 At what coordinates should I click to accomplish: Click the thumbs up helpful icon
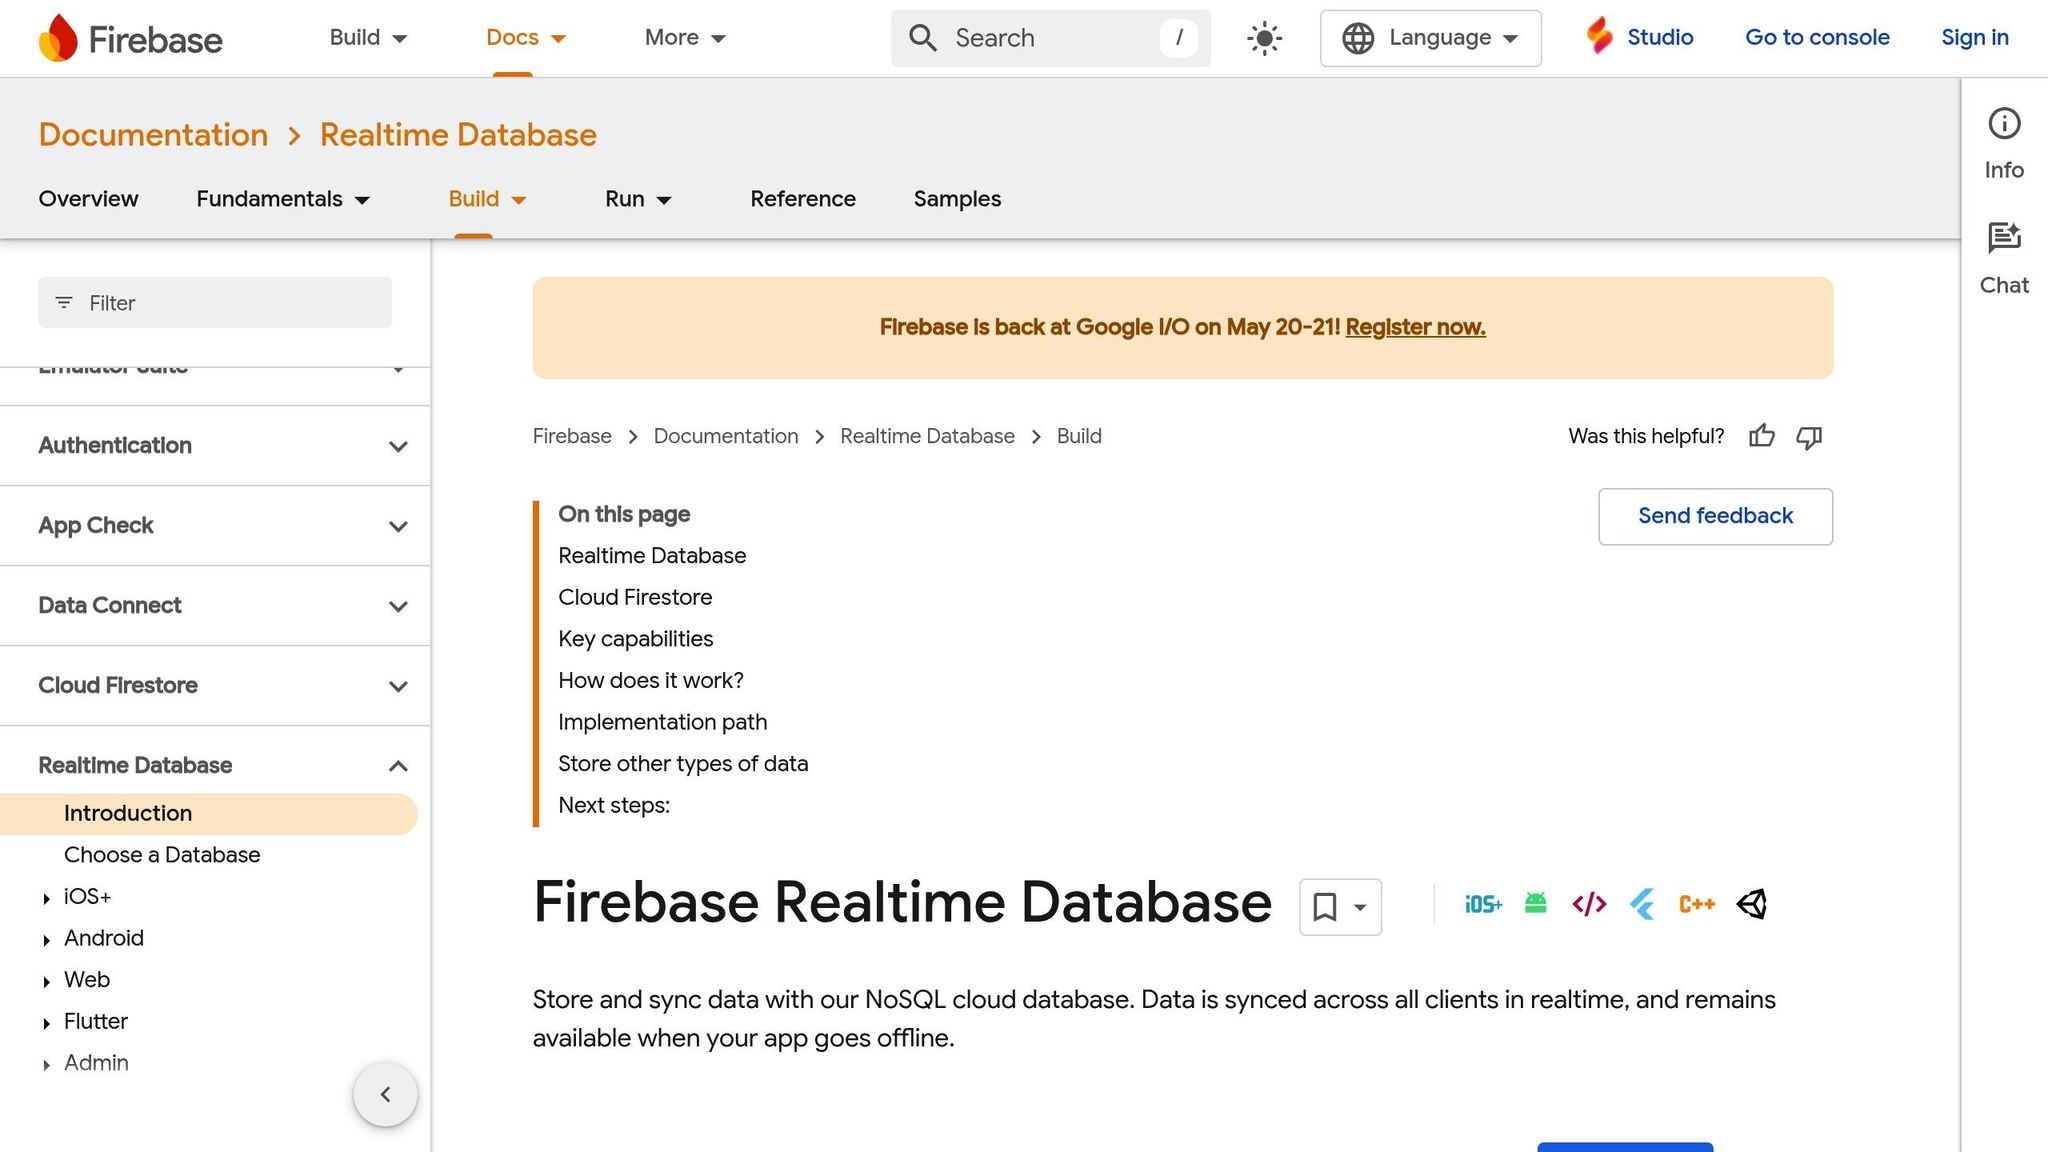[x=1762, y=436]
